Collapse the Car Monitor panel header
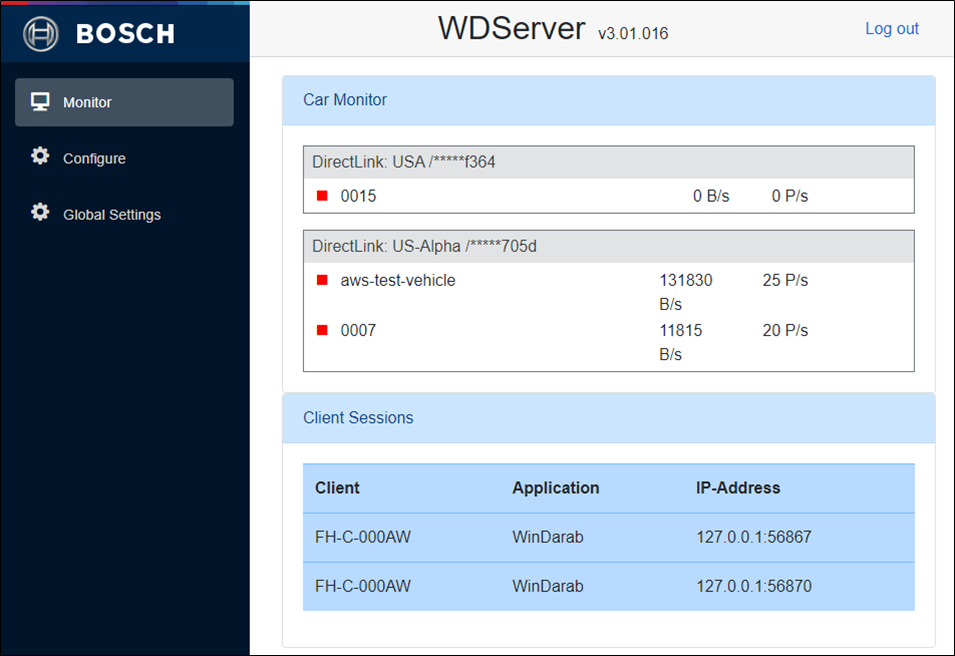 coord(608,100)
